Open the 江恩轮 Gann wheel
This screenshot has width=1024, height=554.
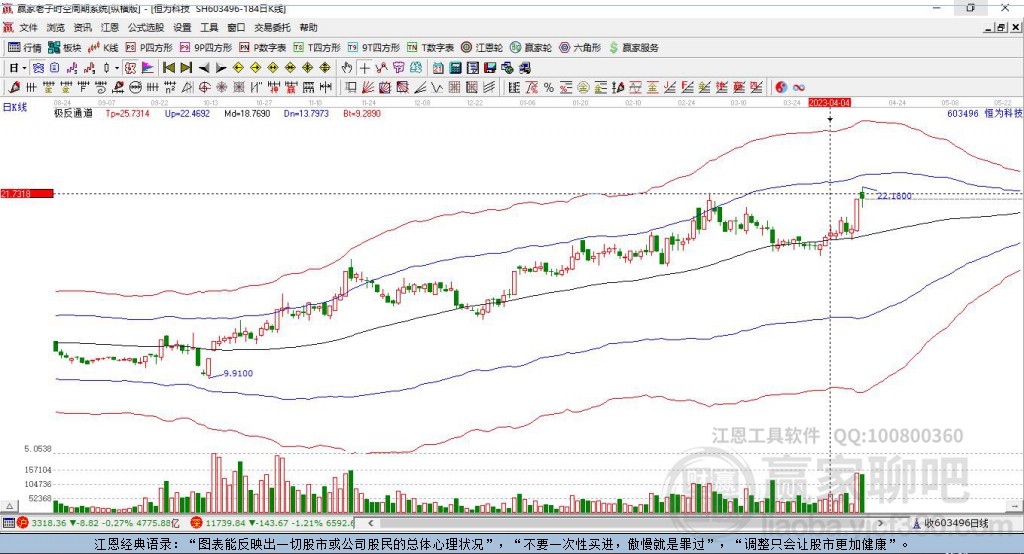tap(482, 48)
